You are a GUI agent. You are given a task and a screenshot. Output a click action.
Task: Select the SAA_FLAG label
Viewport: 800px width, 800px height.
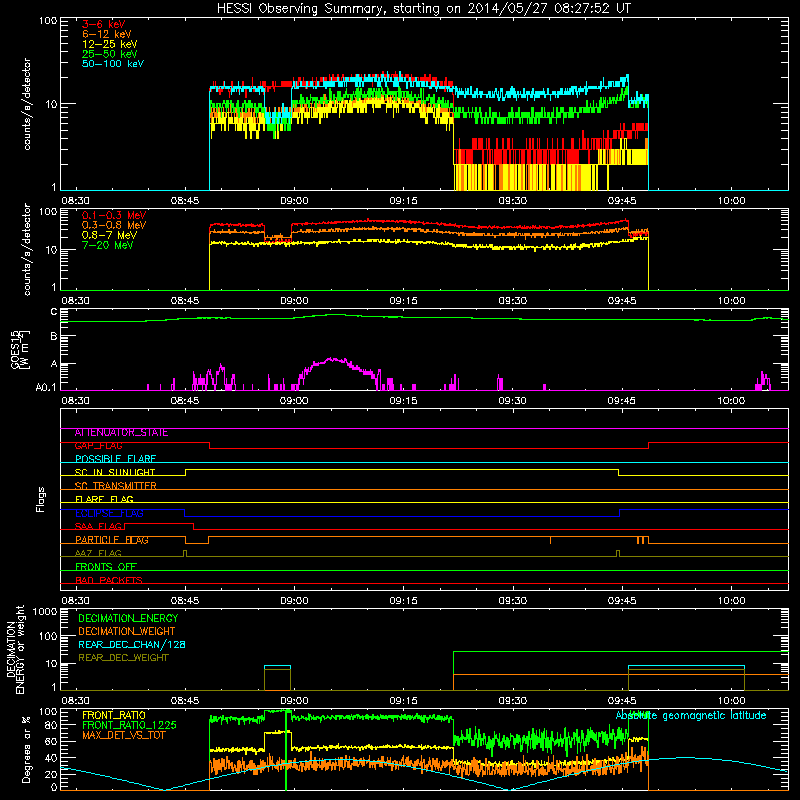coord(98,527)
